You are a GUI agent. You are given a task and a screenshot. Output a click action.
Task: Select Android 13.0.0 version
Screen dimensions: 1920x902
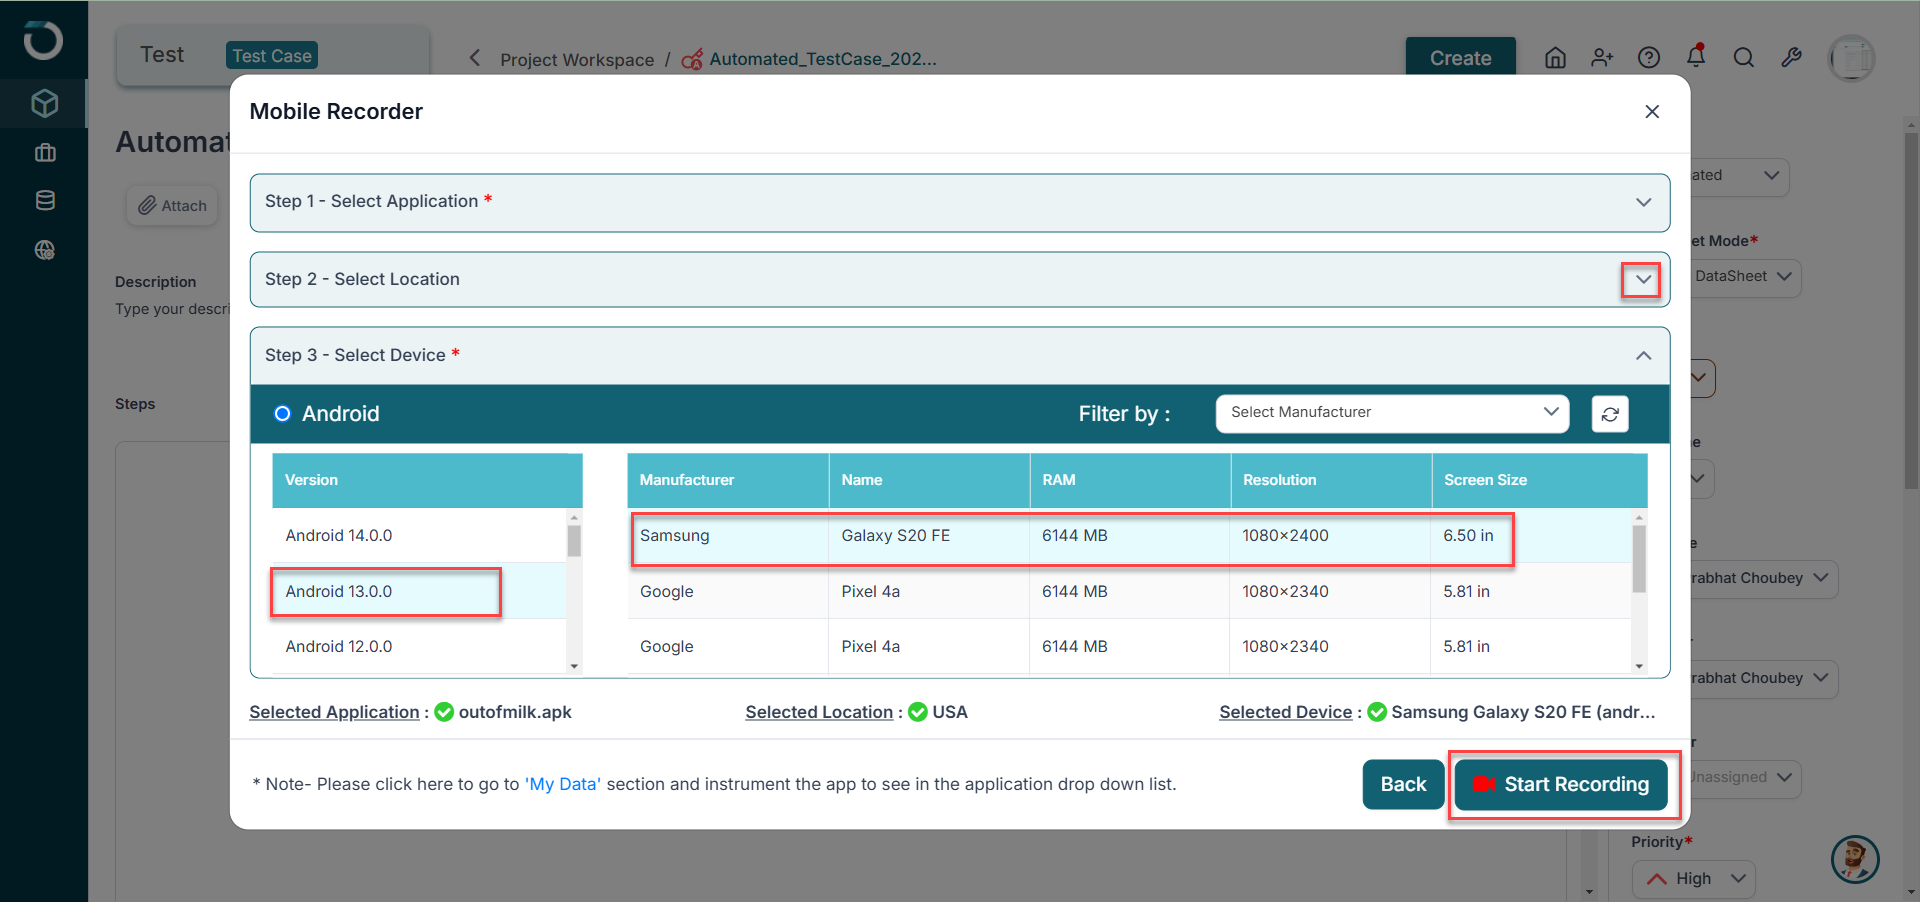419,592
